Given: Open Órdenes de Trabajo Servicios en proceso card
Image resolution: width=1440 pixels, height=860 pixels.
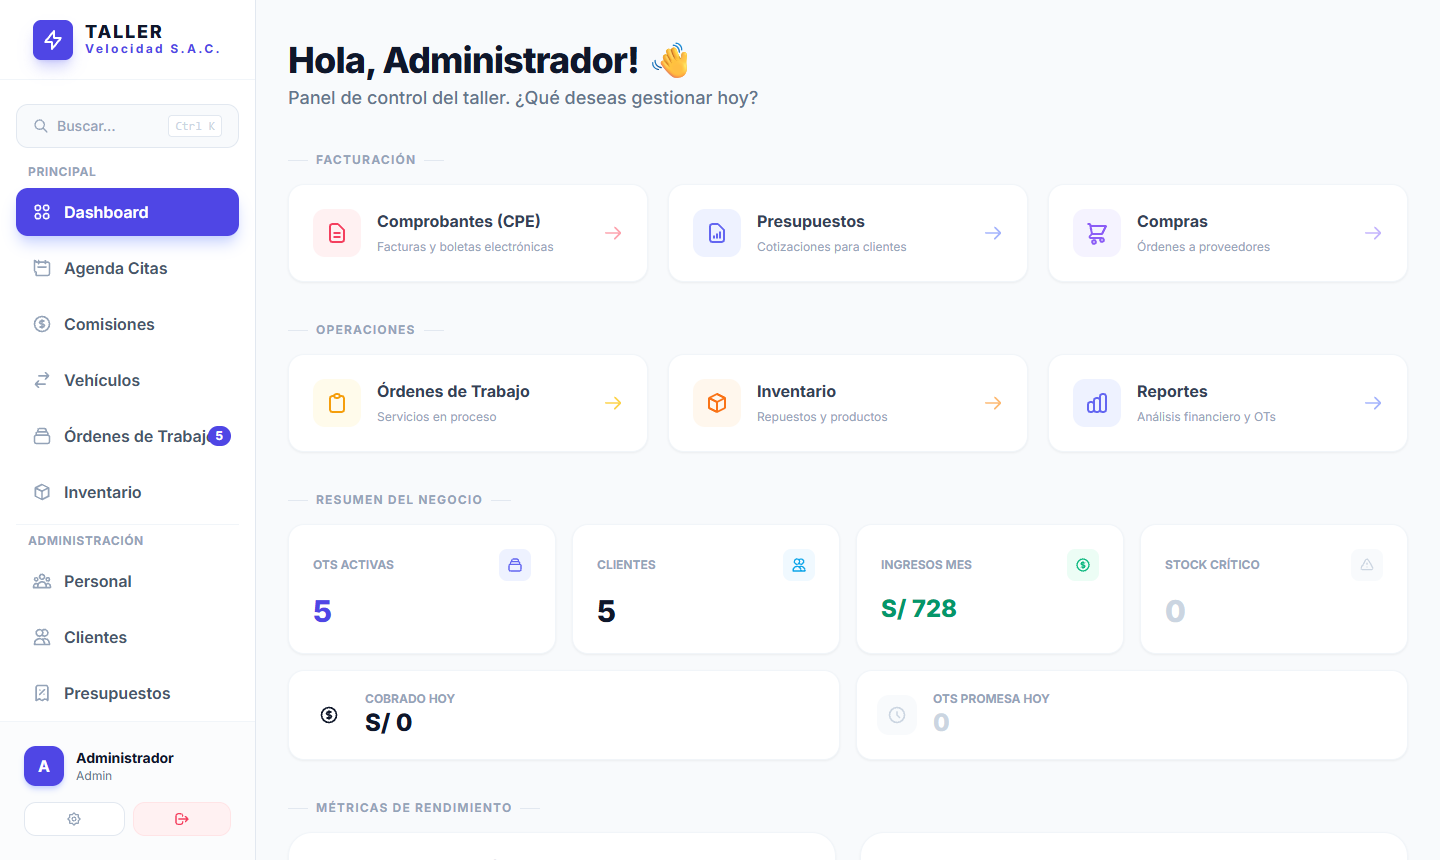Looking at the screenshot, I should pos(468,403).
